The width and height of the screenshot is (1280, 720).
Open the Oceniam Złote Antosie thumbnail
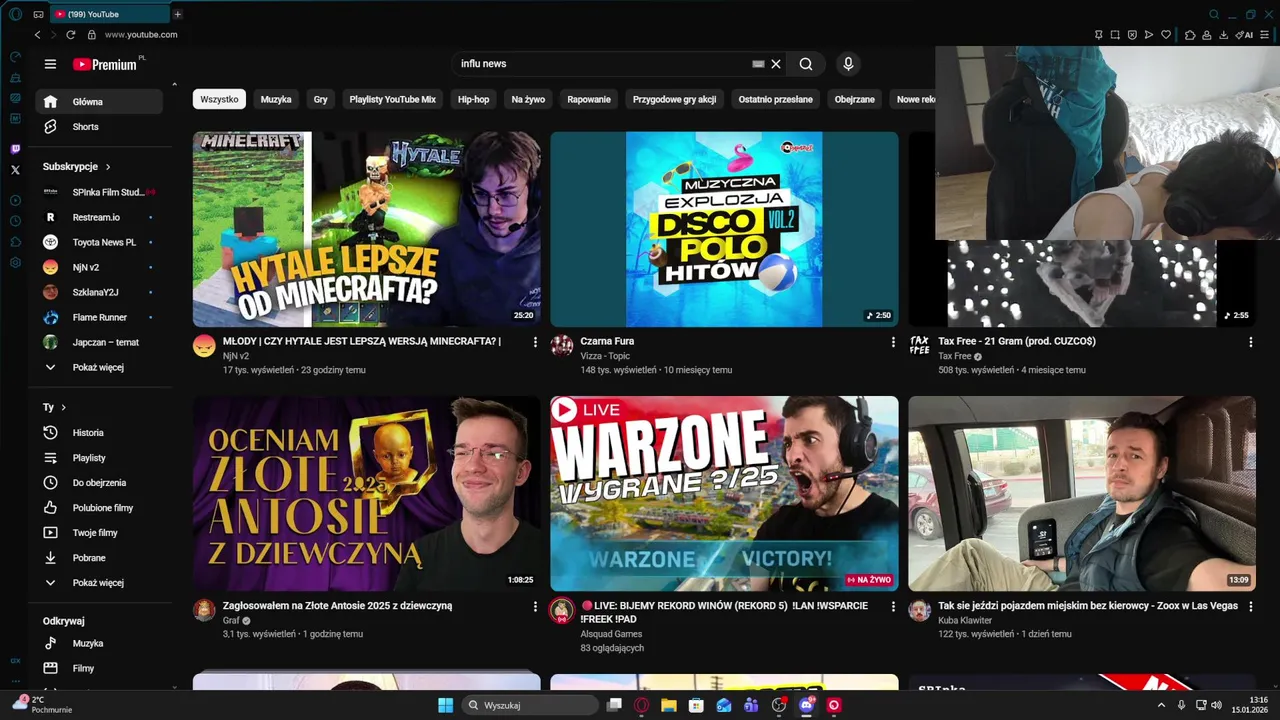click(x=366, y=493)
